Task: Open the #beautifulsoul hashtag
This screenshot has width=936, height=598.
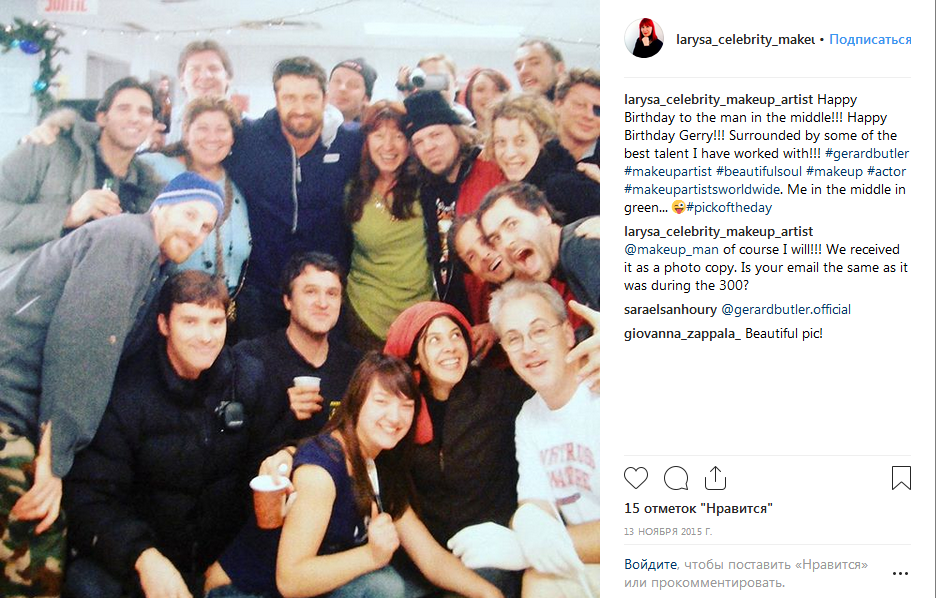Action: pos(759,172)
